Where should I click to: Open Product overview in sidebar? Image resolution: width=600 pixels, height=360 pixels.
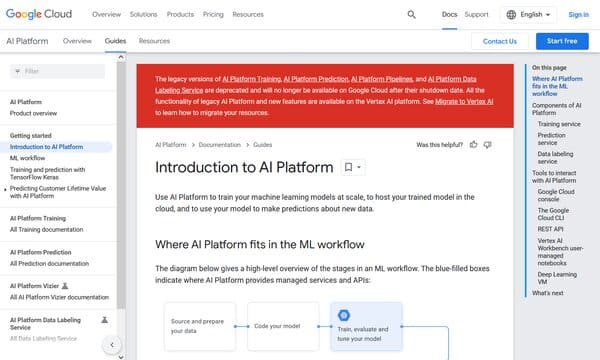[x=33, y=113]
